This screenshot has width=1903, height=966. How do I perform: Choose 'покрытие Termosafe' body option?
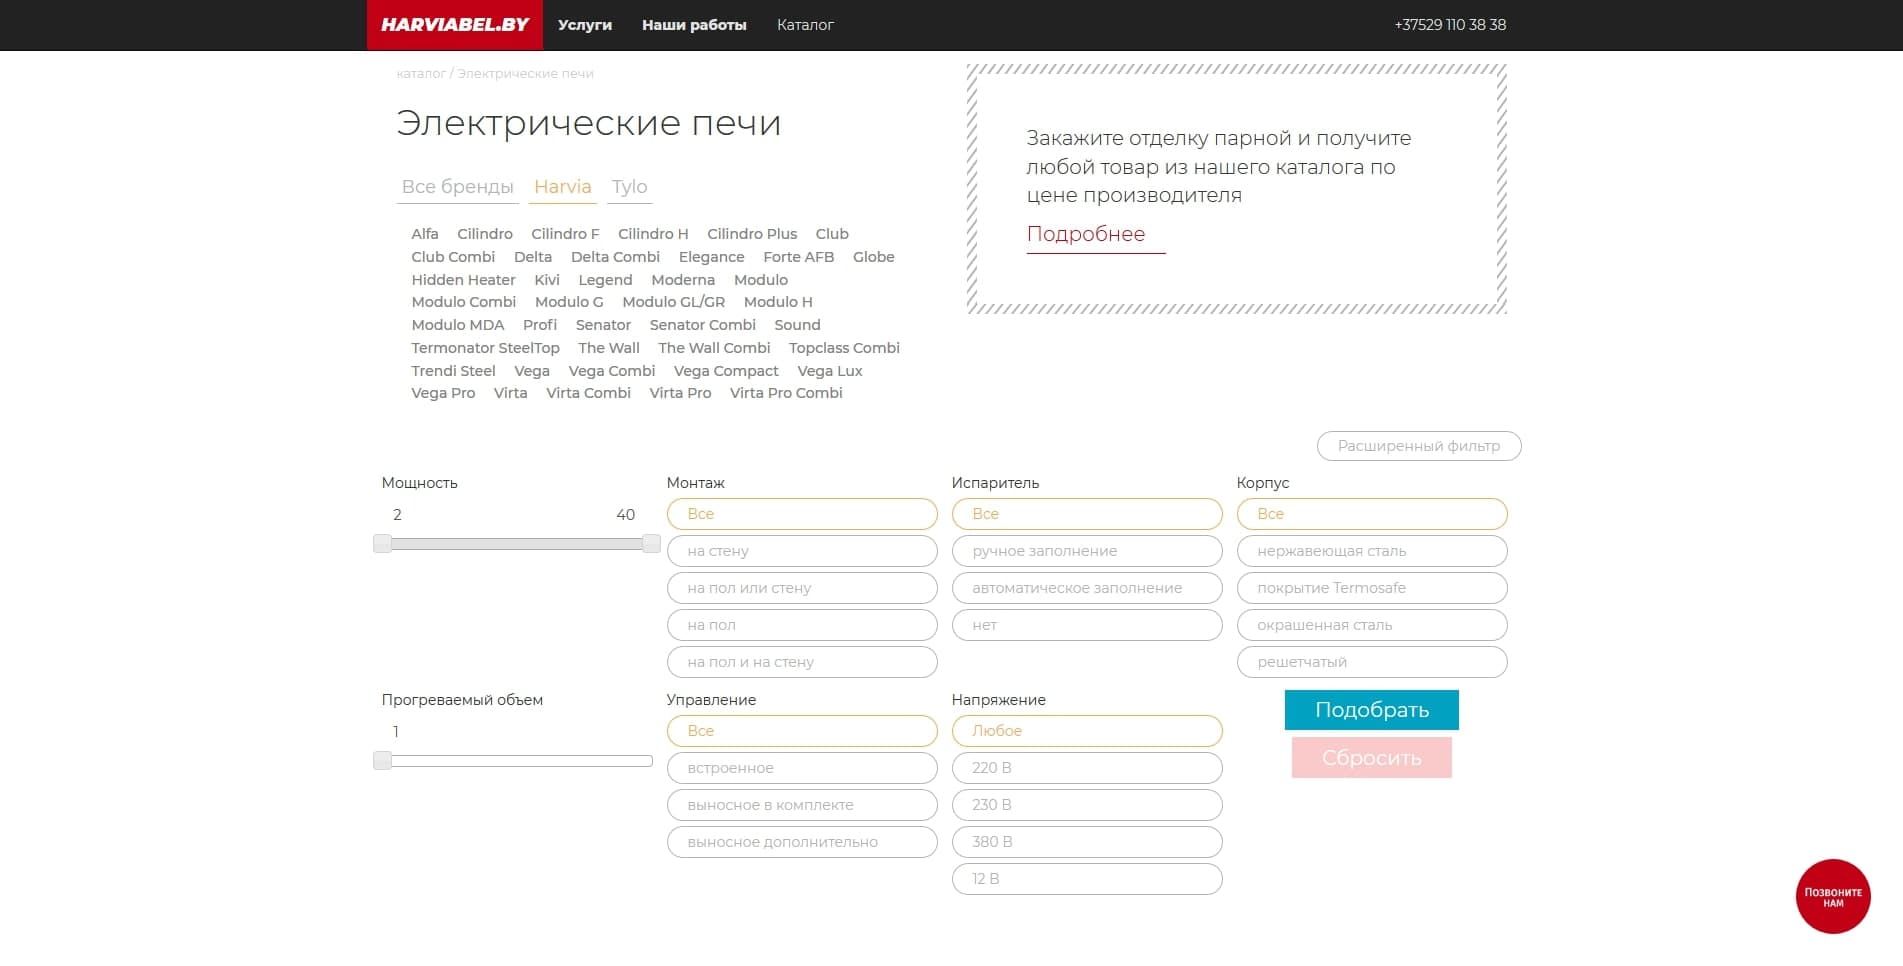point(1372,588)
